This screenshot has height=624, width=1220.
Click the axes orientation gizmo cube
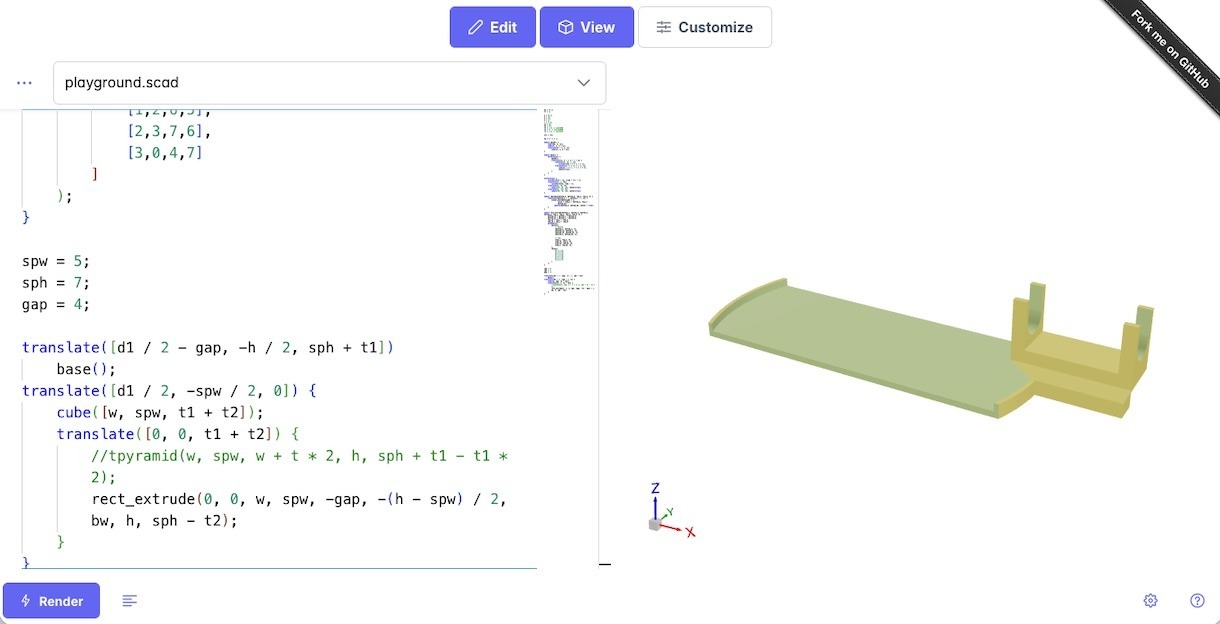pyautogui.click(x=654, y=524)
